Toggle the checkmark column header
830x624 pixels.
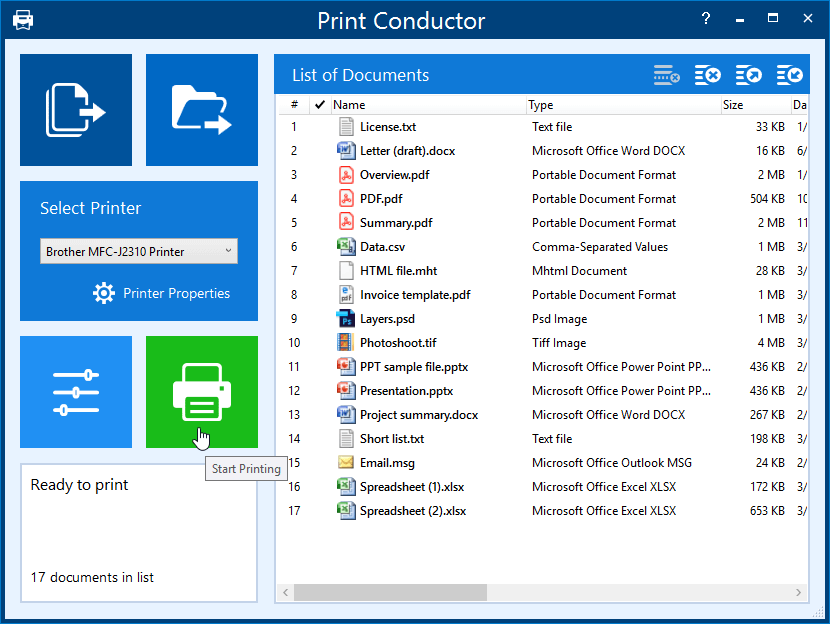[x=319, y=104]
